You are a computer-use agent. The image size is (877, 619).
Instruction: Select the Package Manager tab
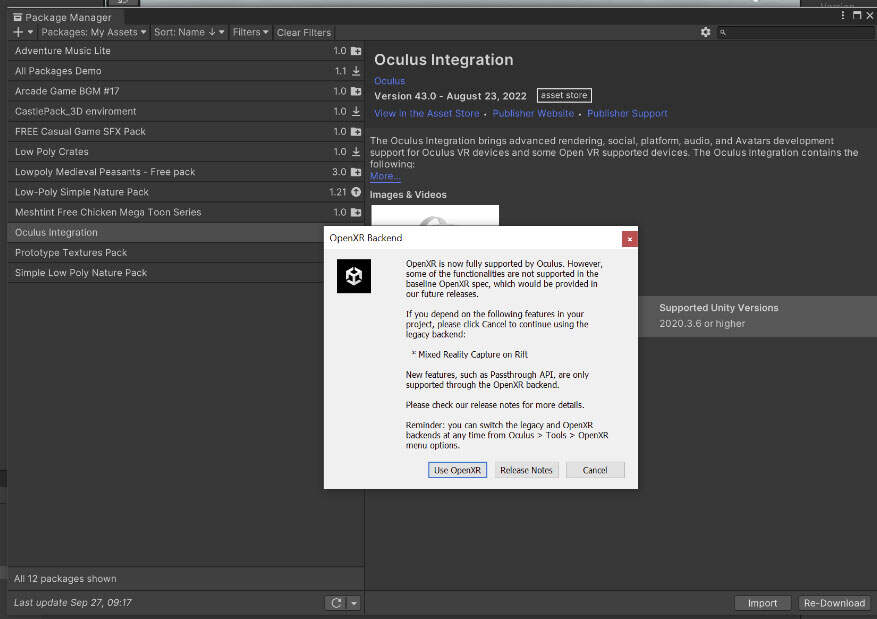(x=61, y=17)
